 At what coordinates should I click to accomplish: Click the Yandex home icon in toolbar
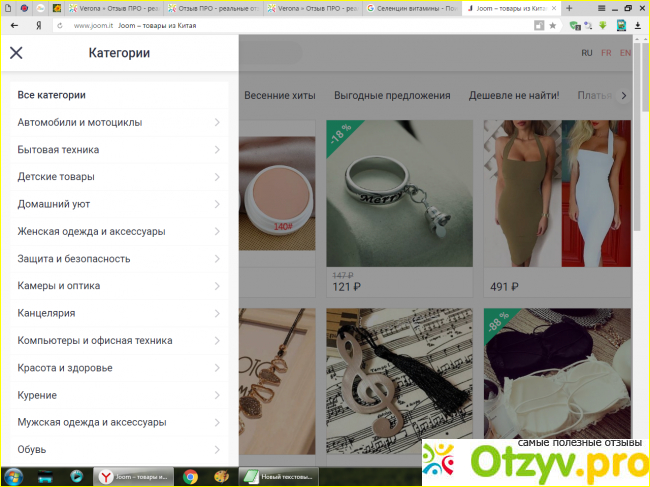point(38,24)
